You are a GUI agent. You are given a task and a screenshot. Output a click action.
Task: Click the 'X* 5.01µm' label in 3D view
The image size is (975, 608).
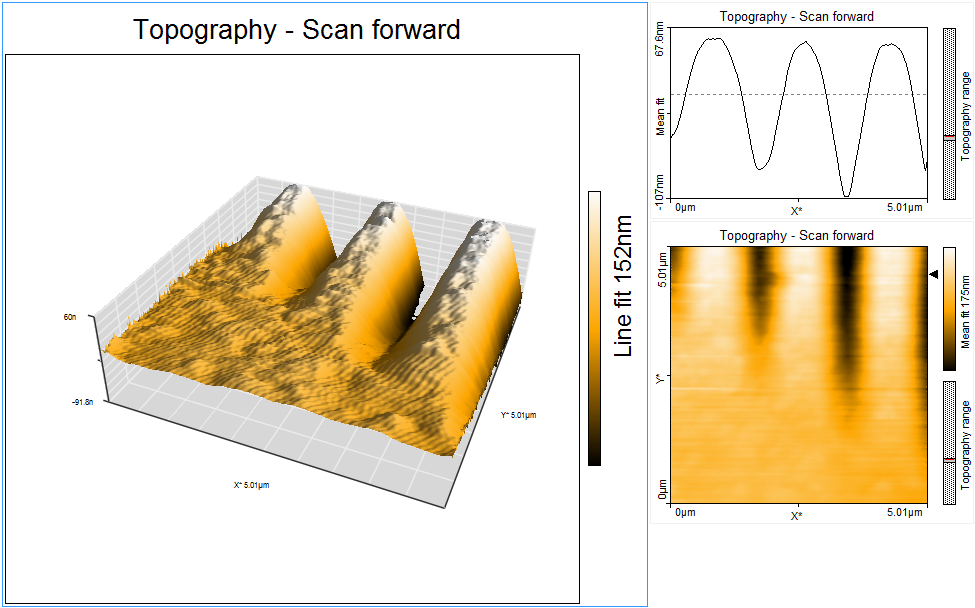(251, 485)
